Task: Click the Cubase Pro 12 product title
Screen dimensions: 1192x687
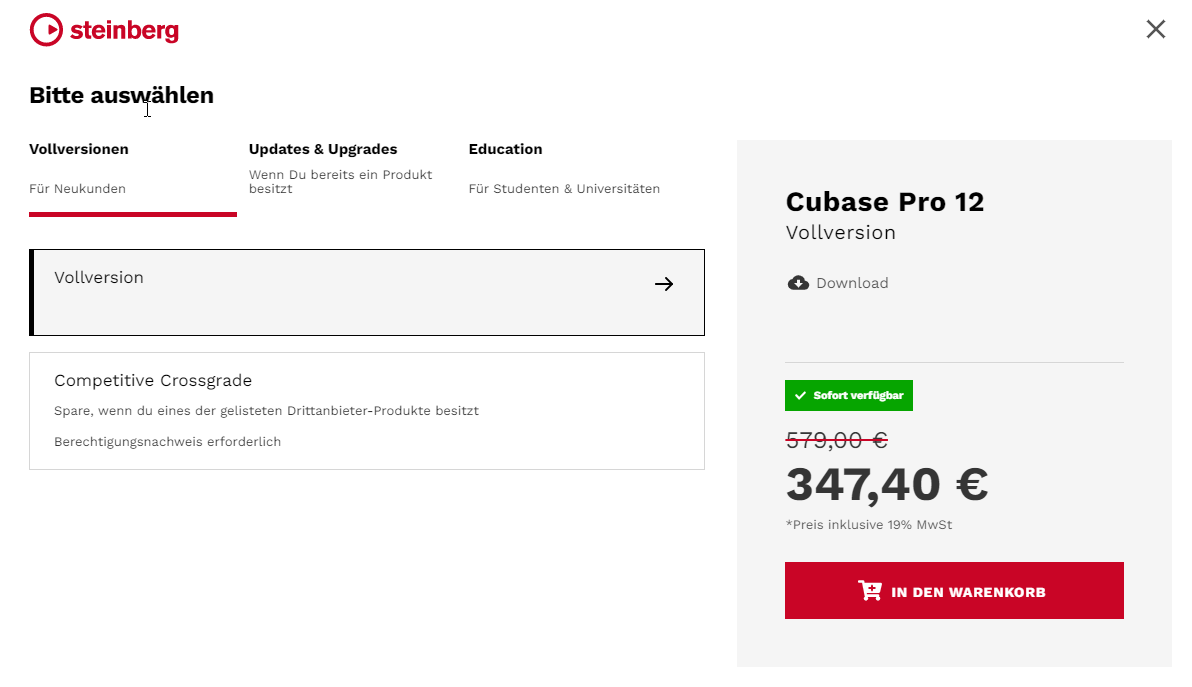Action: point(884,202)
